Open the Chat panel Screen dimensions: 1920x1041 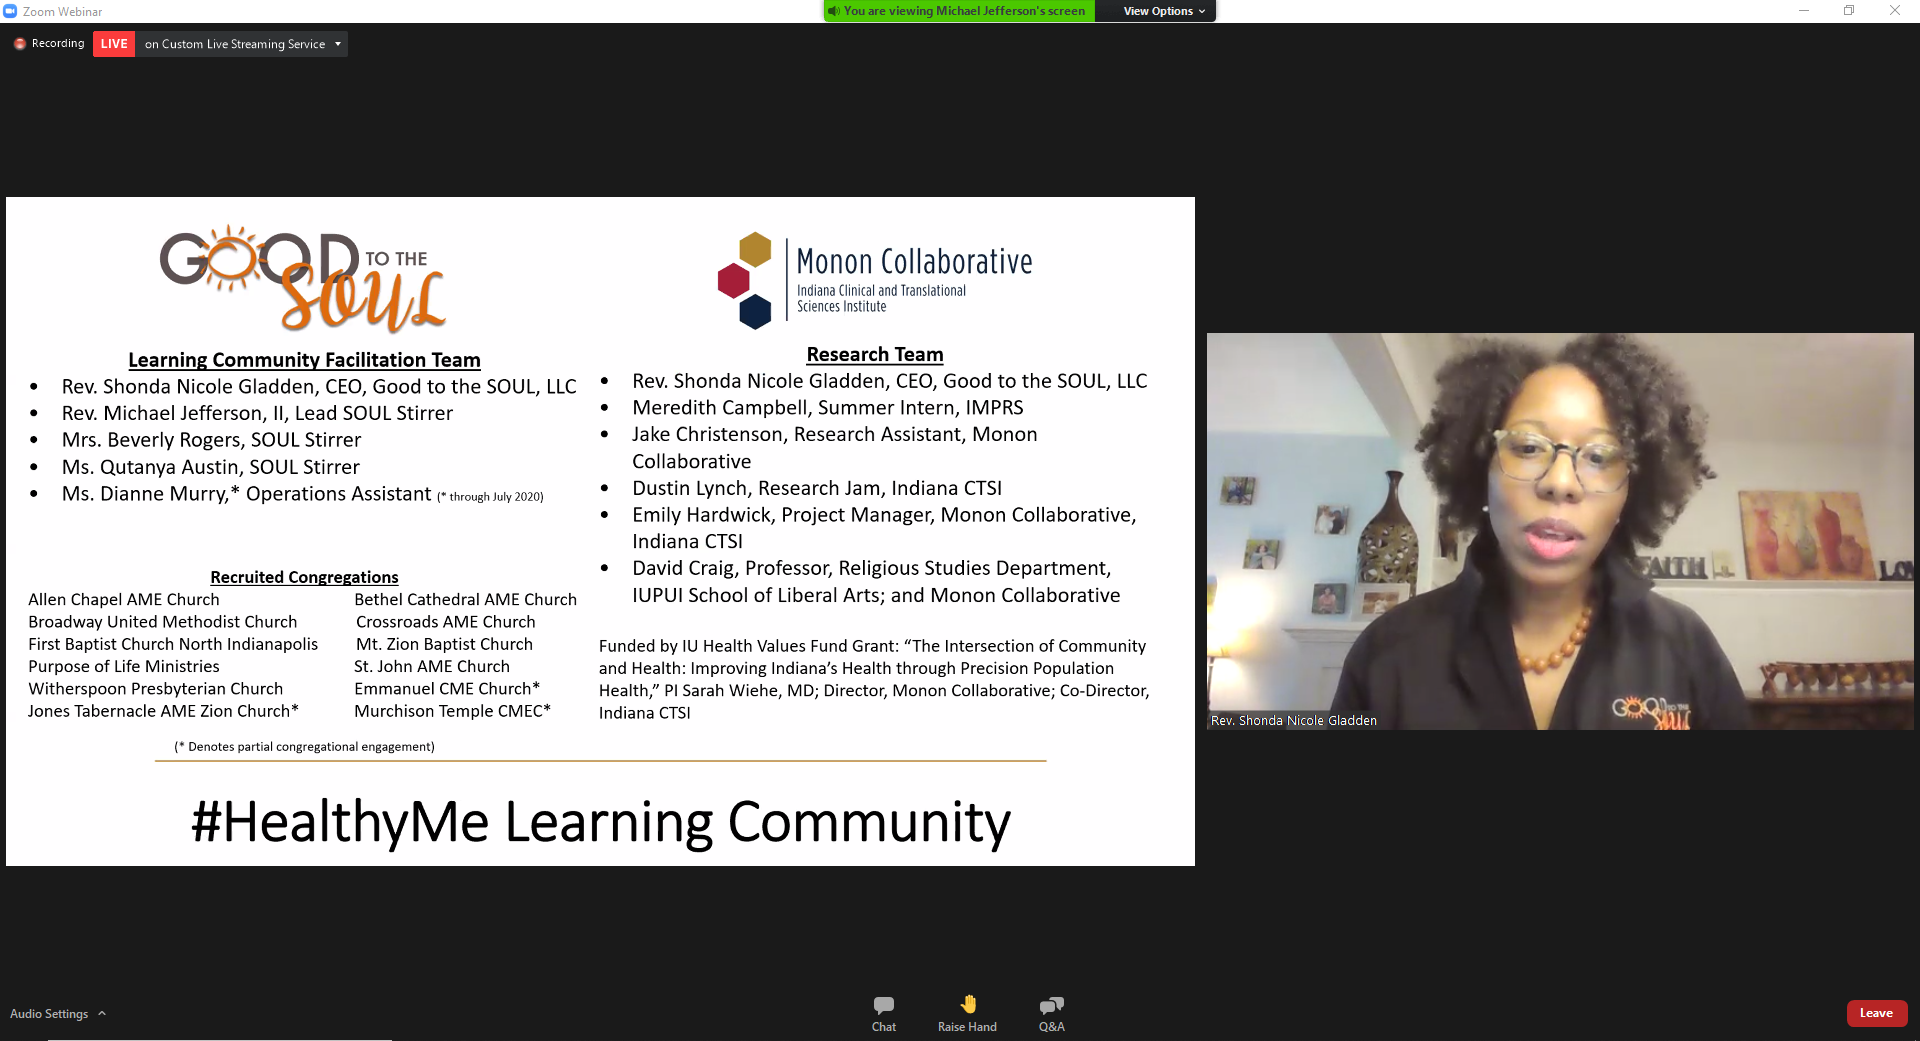[883, 1013]
